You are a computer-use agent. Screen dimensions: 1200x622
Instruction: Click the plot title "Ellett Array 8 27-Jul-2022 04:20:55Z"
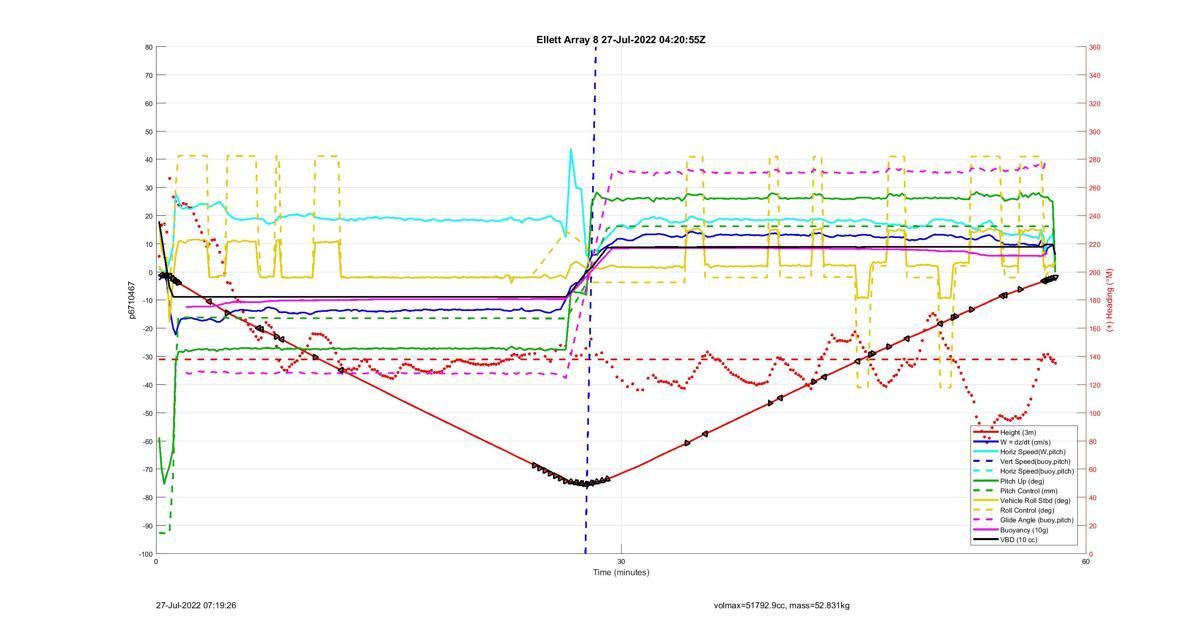coord(620,39)
